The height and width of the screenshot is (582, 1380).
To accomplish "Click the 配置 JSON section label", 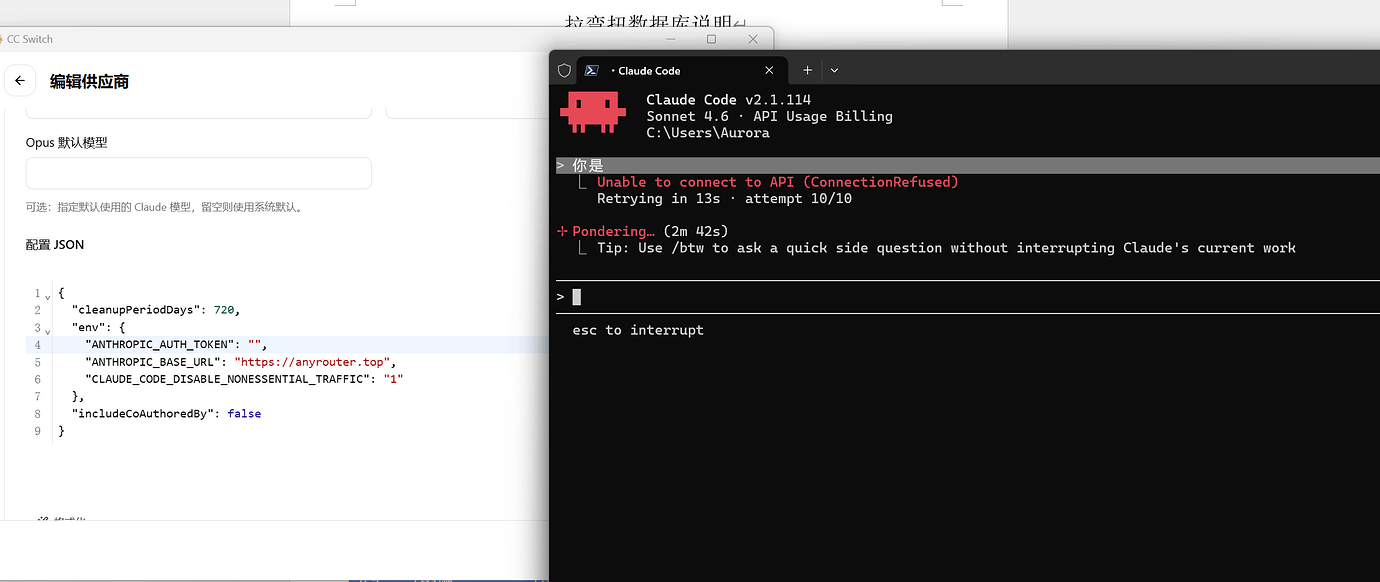I will tap(55, 245).
